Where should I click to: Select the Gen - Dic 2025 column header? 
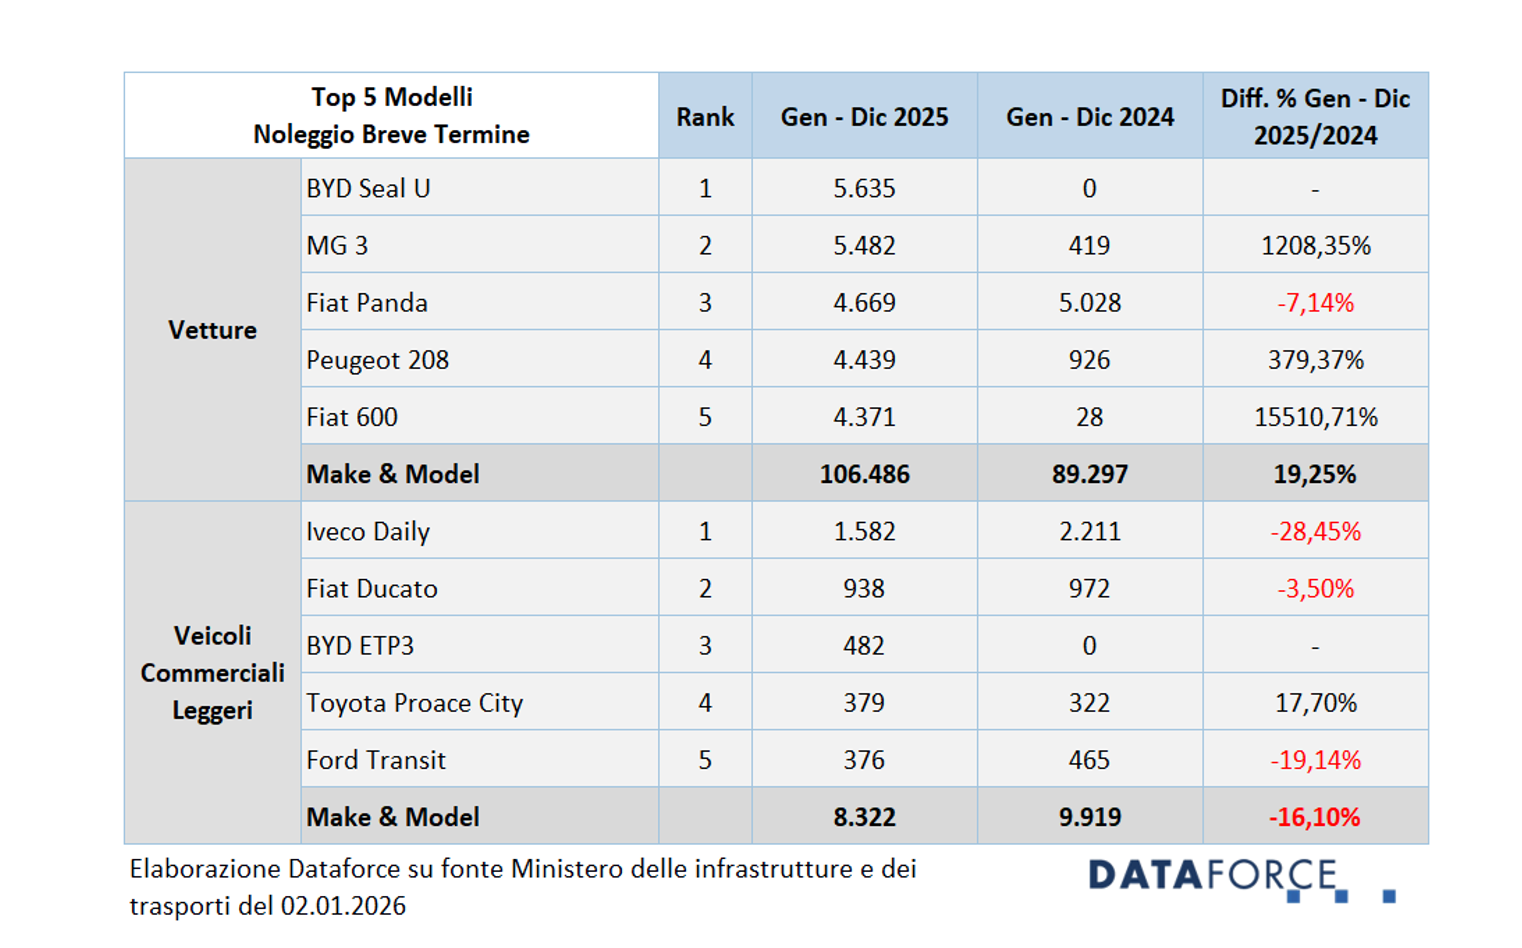point(864,117)
